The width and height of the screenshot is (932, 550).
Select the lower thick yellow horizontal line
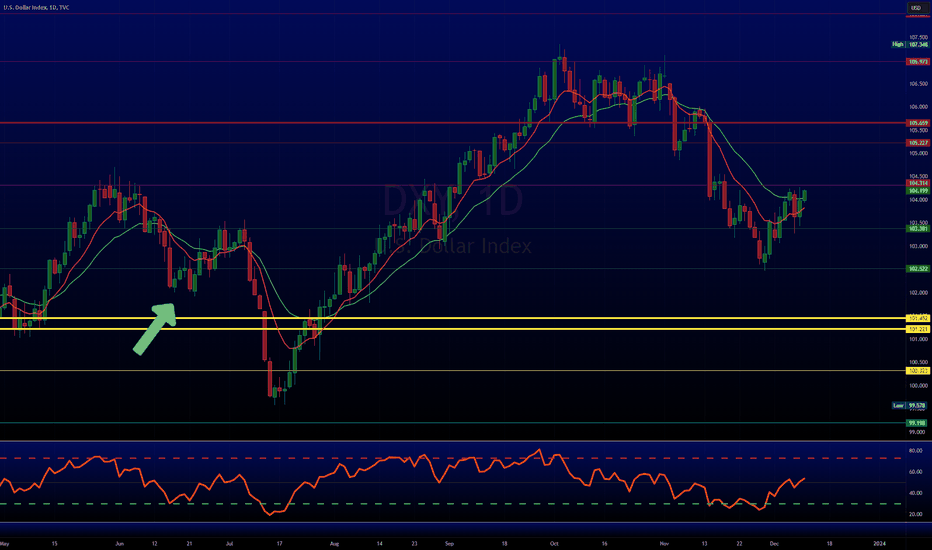[452, 329]
